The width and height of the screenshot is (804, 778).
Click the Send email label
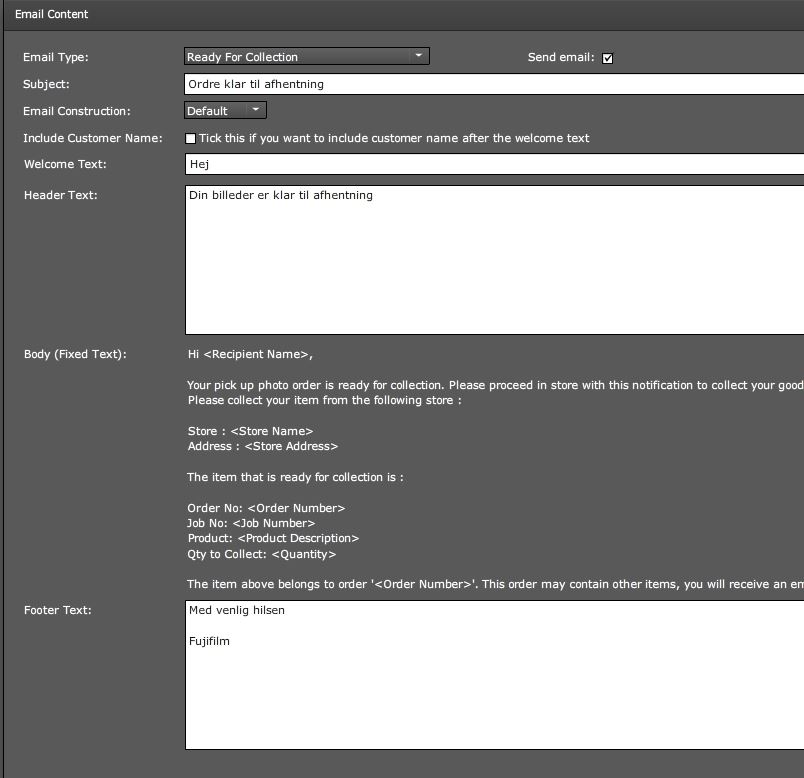[x=561, y=57]
